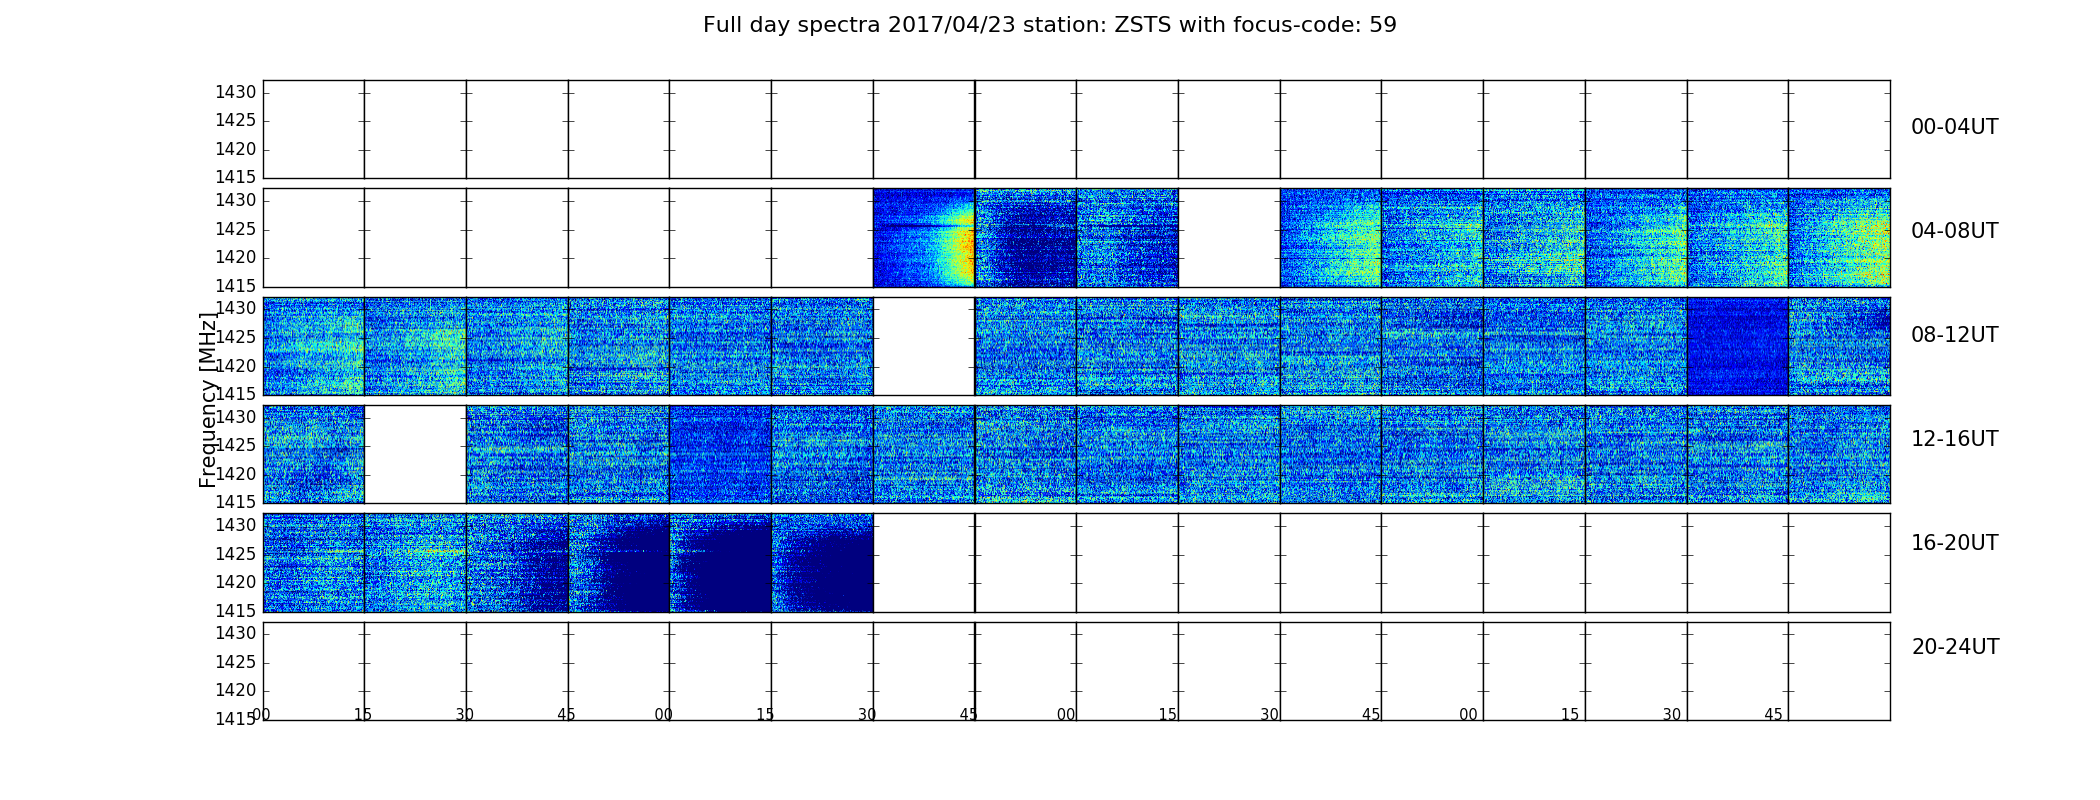The width and height of the screenshot is (2100, 800).
Task: Select the '16-20UT' row label
Action: click(x=1954, y=543)
